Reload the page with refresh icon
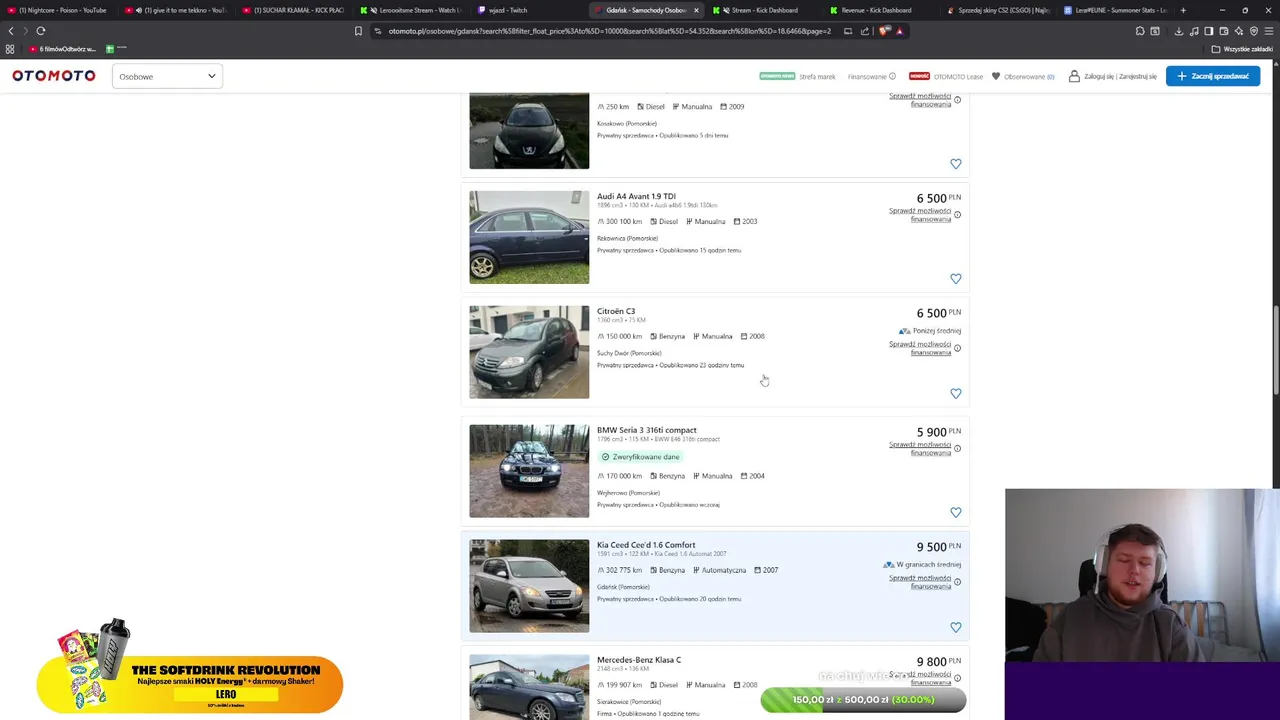Screen dimensions: 1280x720 click(x=41, y=31)
